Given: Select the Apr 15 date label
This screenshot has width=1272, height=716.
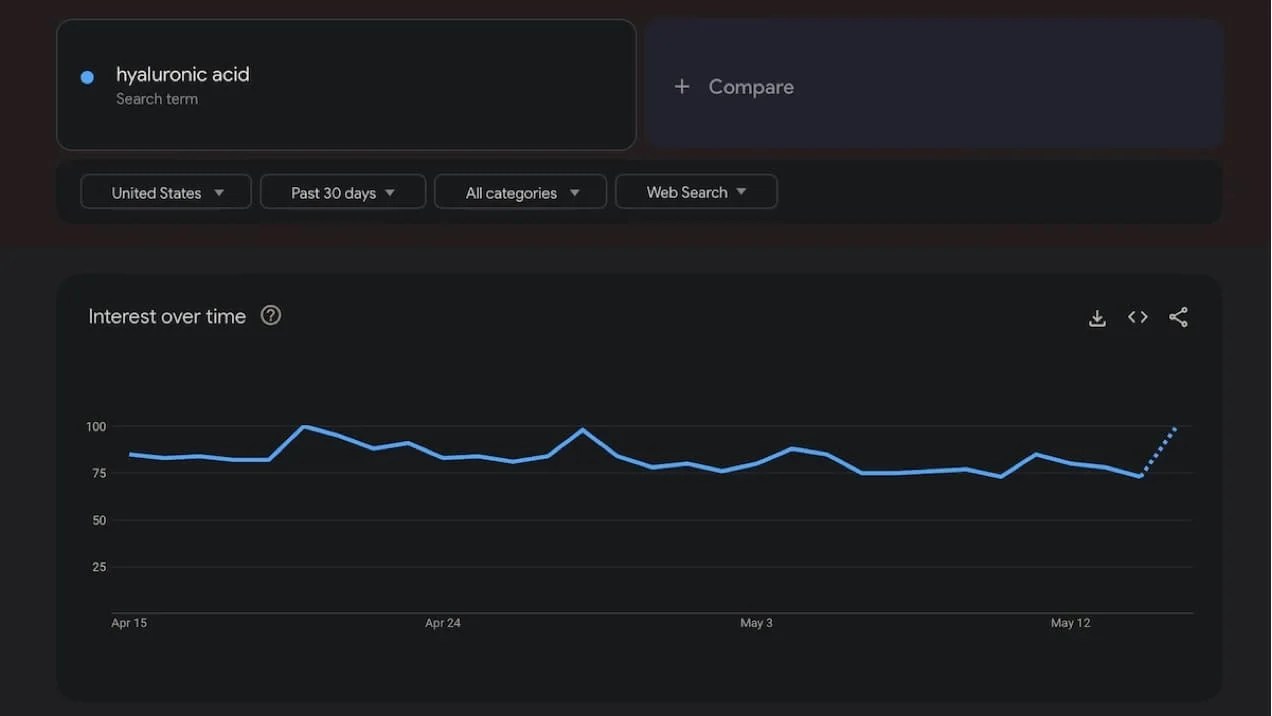Looking at the screenshot, I should (129, 623).
